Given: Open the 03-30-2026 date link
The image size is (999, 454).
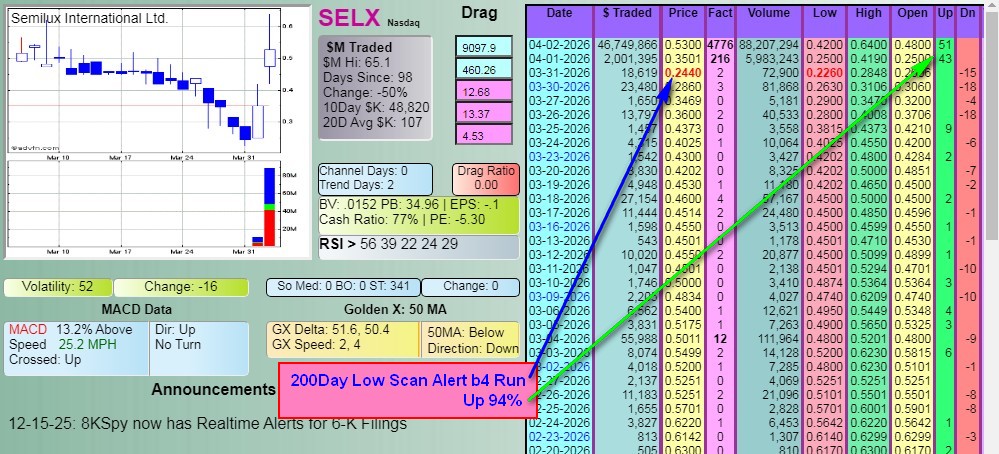Looking at the screenshot, I should click(559, 87).
